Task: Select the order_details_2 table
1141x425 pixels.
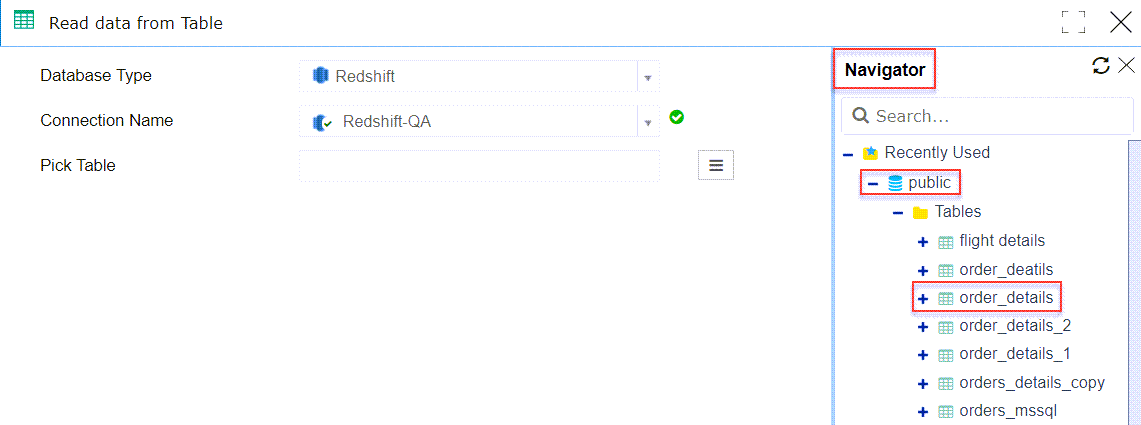Action: tap(1015, 326)
